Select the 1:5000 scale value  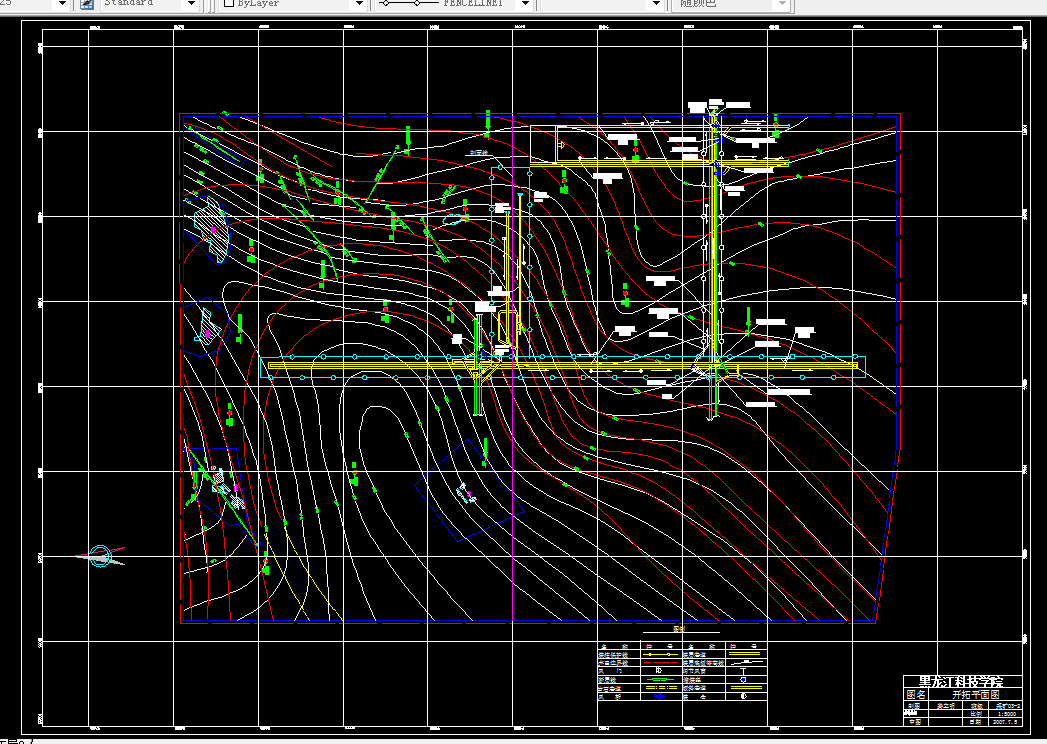[1005, 714]
